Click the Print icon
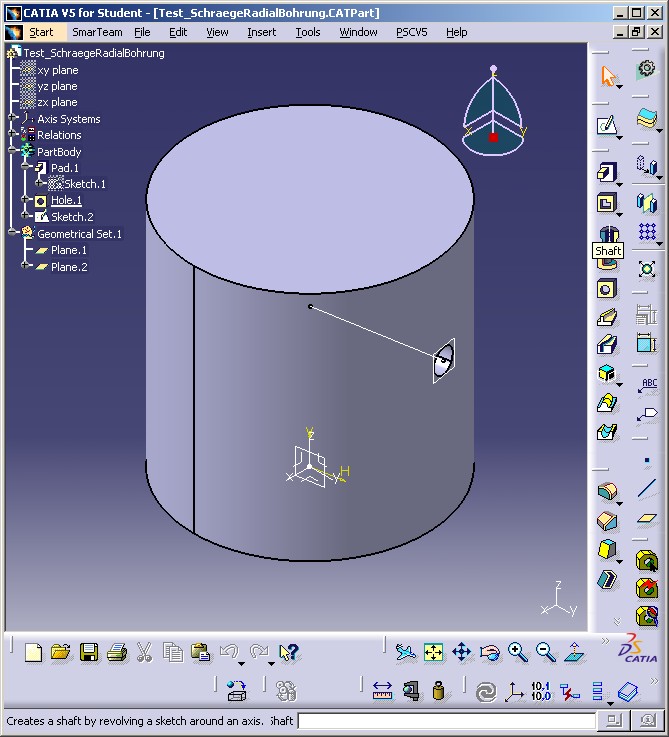This screenshot has width=669, height=737. click(x=117, y=652)
